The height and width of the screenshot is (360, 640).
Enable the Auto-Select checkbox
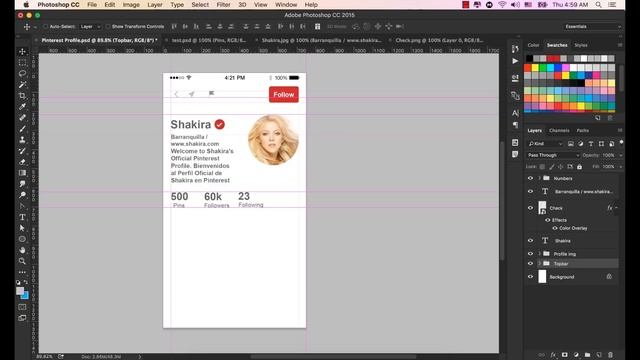click(46, 27)
